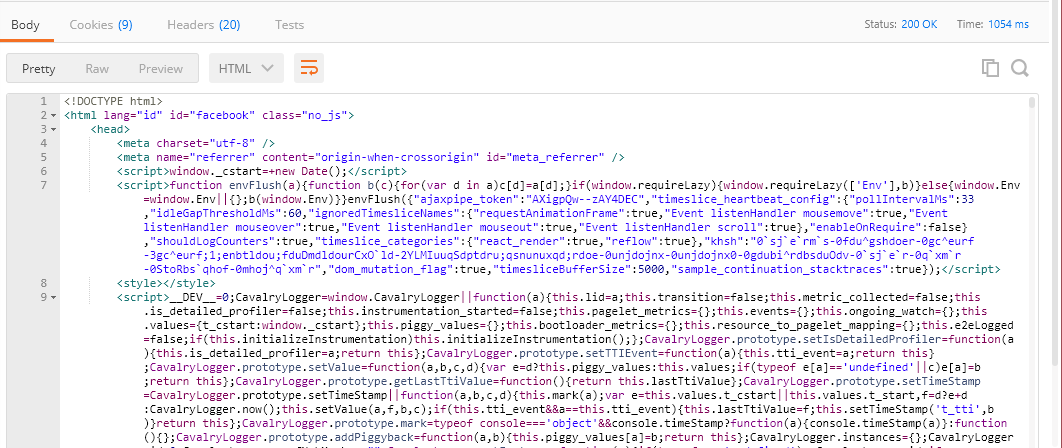Open the HTML format dropdown
Viewport: 1062px width, 448px height.
point(246,68)
